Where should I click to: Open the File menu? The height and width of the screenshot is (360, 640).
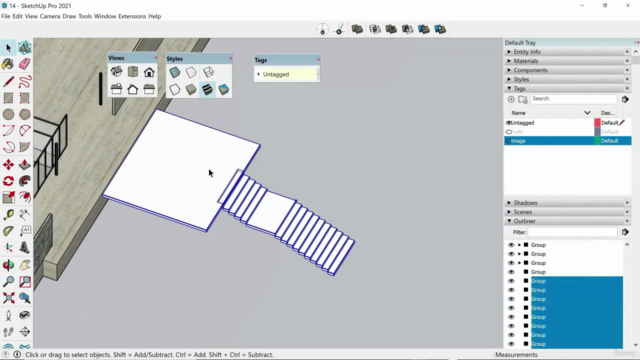click(6, 16)
